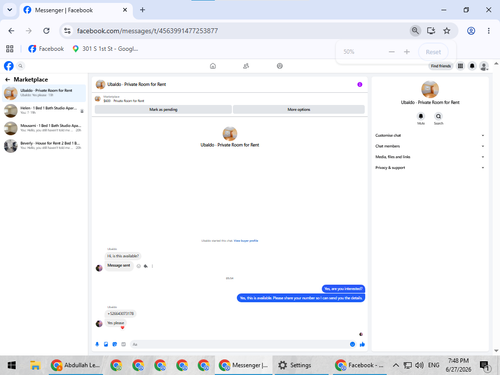Click the Facebook logo in the page header
Image resolution: width=500 pixels, height=375 pixels.
(9, 66)
